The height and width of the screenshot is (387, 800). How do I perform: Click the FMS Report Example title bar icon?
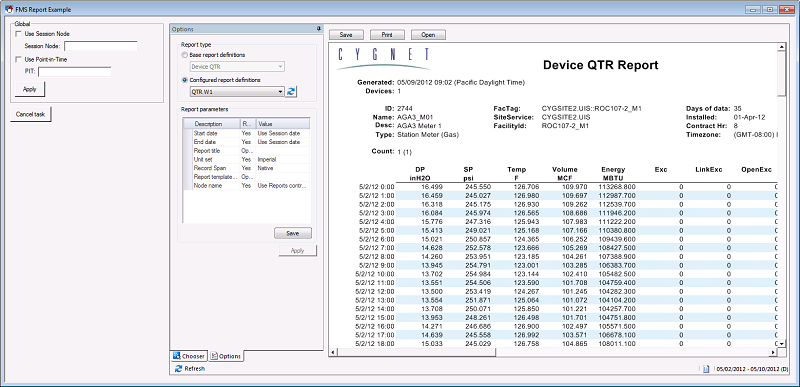coord(8,10)
